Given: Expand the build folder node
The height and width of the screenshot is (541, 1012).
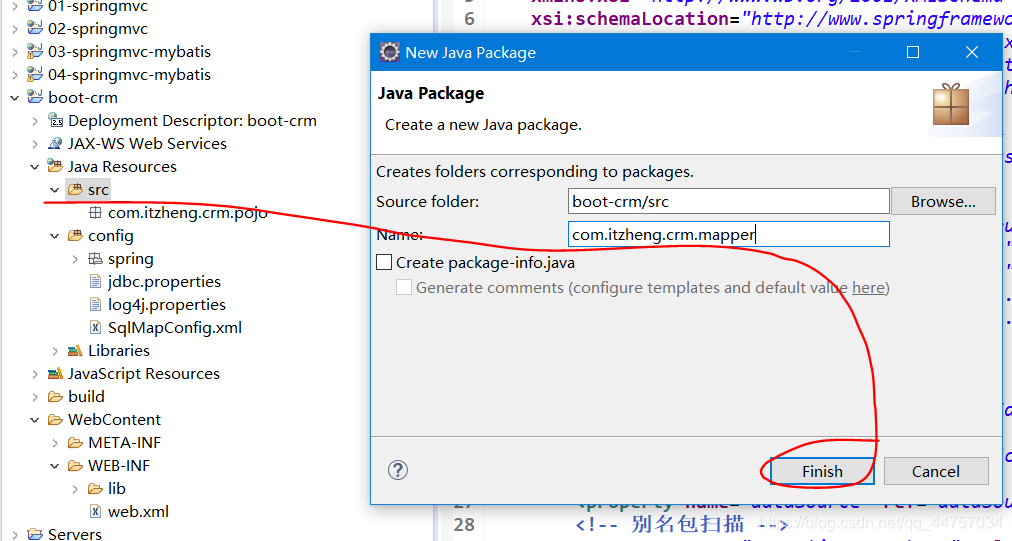Looking at the screenshot, I should coord(35,397).
